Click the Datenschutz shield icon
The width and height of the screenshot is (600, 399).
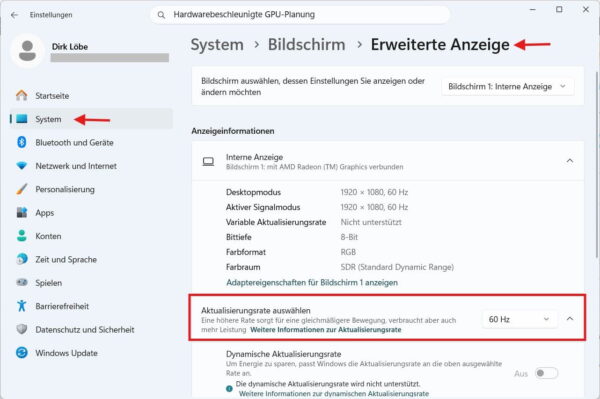point(22,329)
